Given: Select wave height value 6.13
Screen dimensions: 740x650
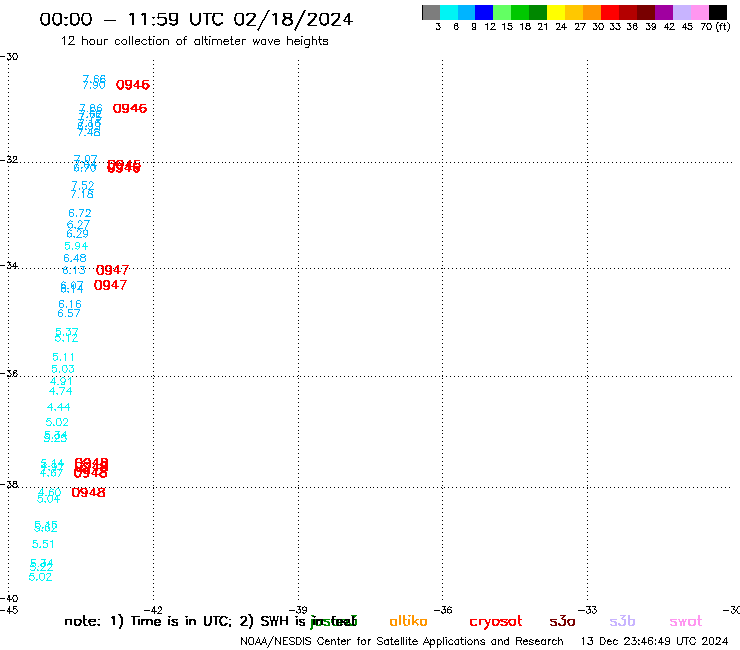Looking at the screenshot, I should click(74, 270).
